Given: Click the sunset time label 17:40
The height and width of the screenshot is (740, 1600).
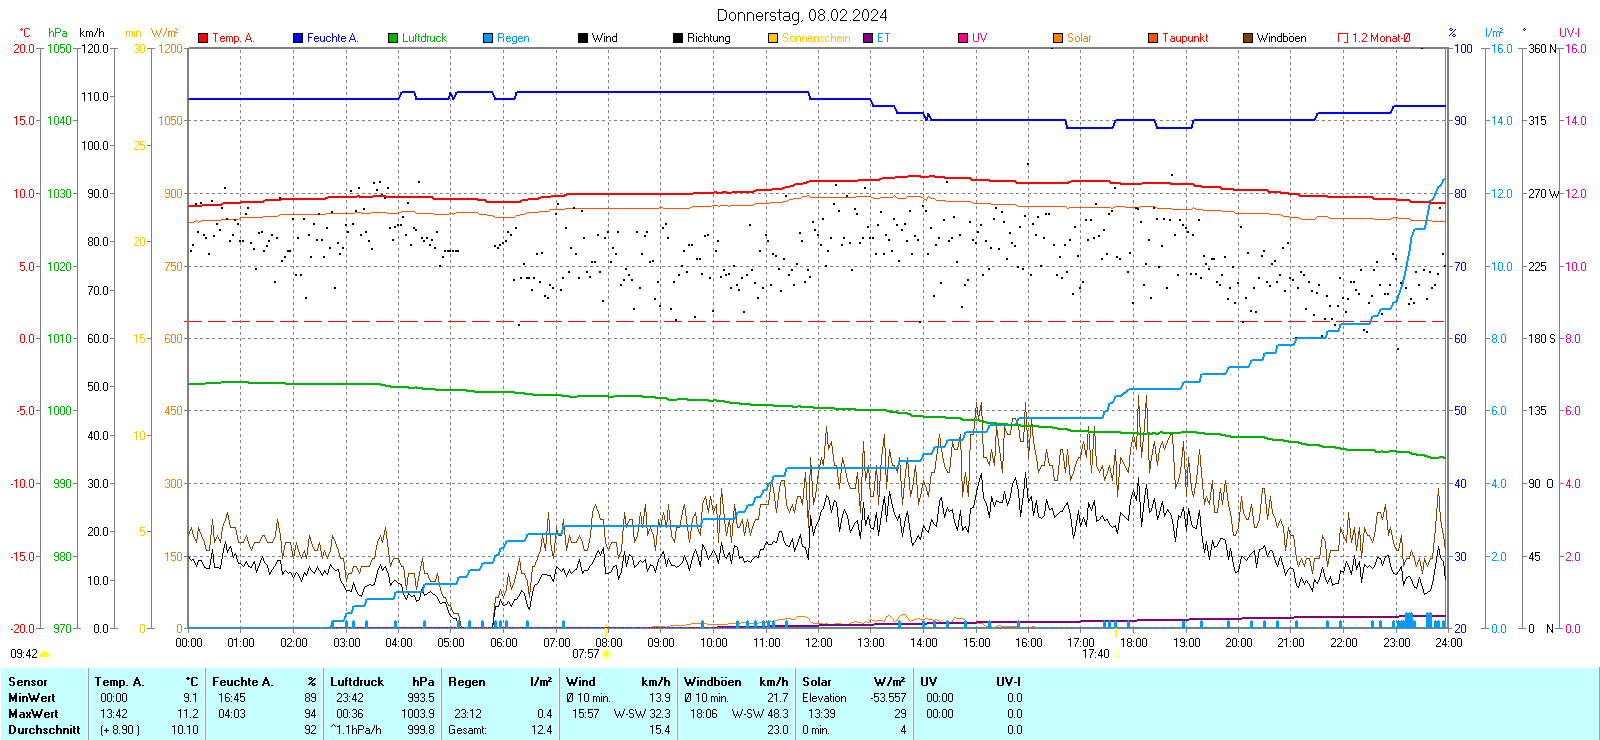Looking at the screenshot, I should point(1095,654).
